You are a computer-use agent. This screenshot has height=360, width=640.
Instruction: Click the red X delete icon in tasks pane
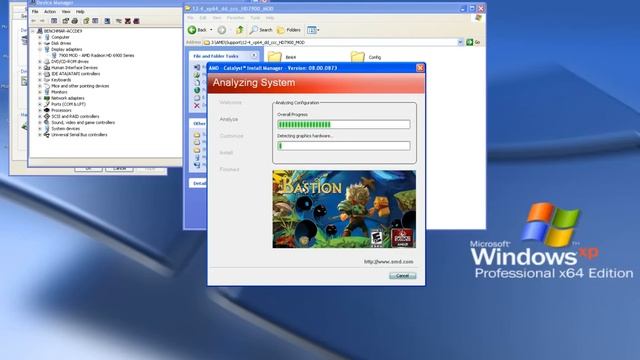point(197,105)
